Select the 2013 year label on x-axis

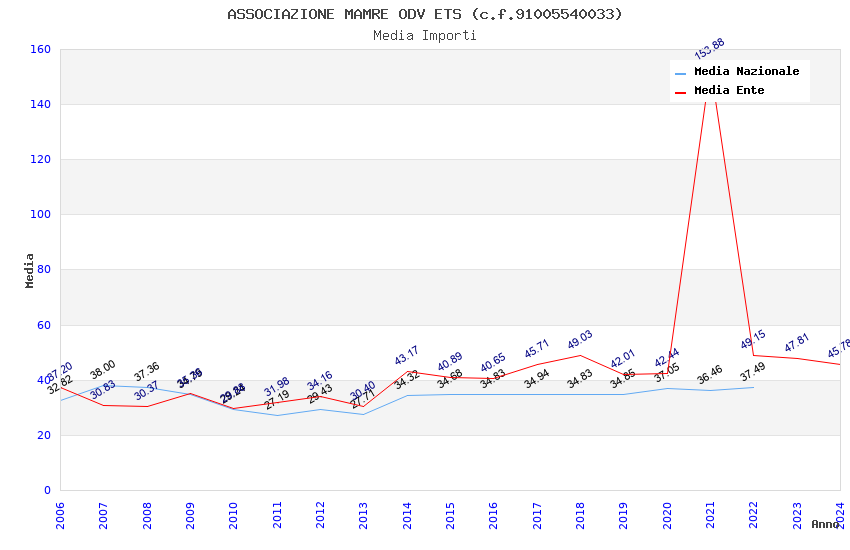[363, 515]
